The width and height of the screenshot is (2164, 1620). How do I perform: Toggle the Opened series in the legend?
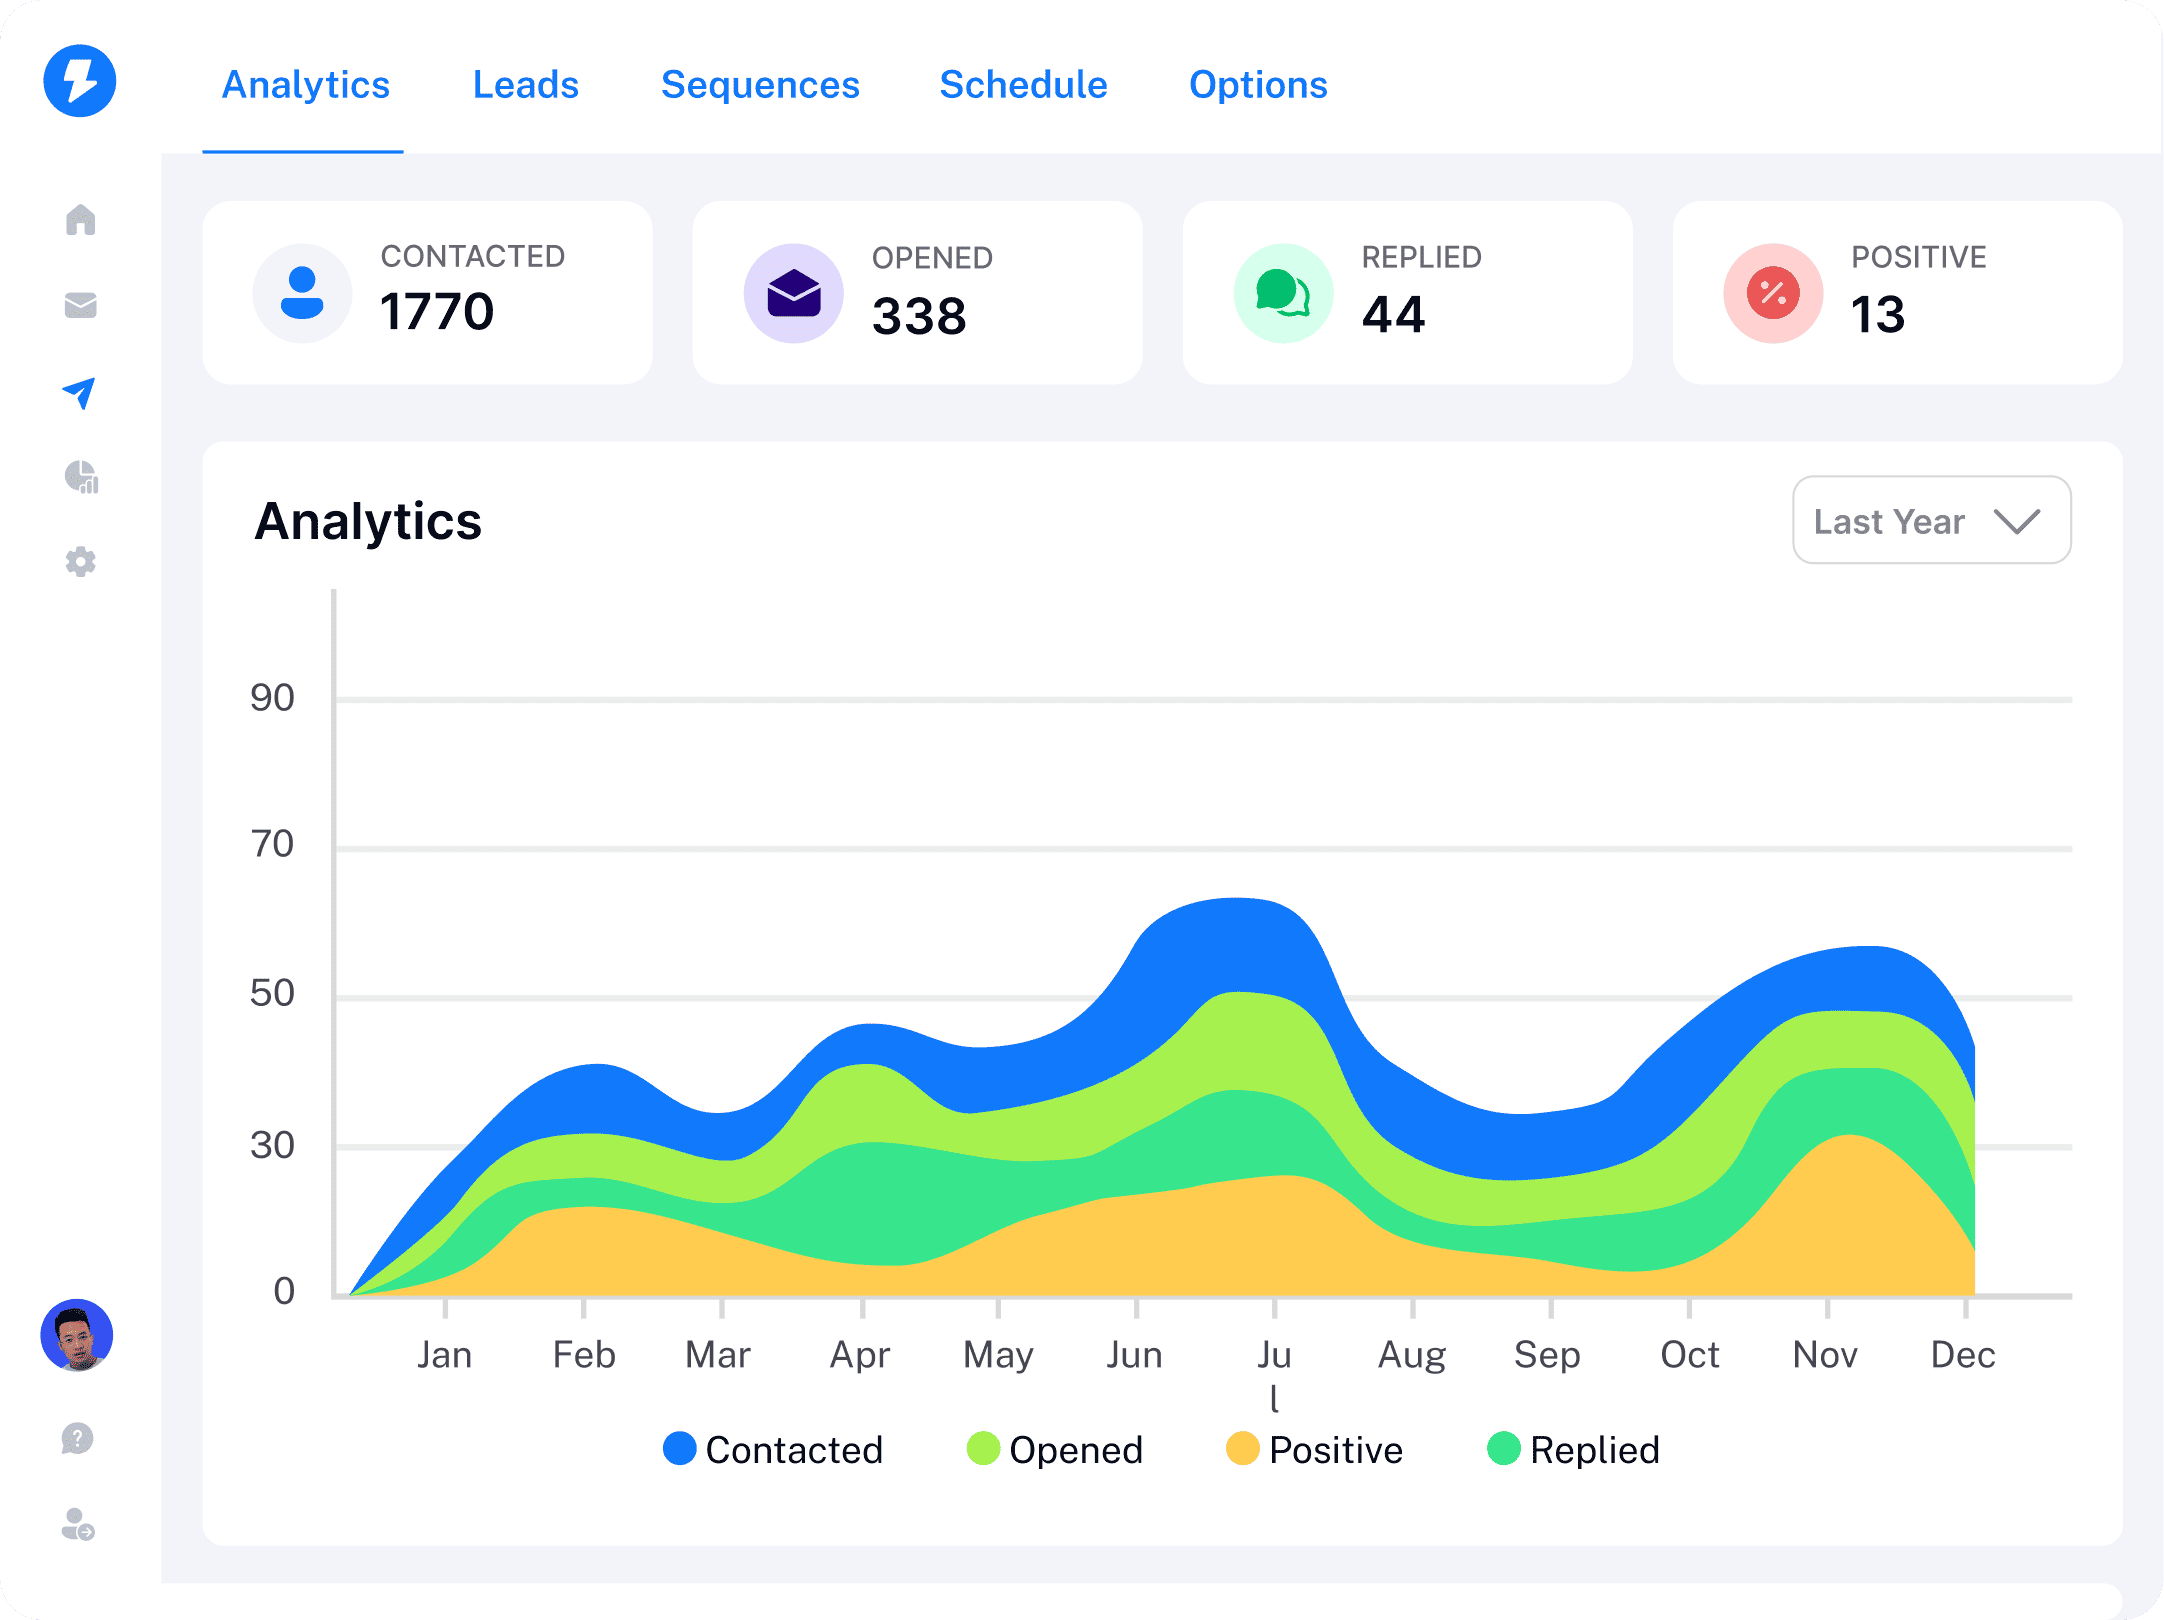pyautogui.click(x=1055, y=1449)
